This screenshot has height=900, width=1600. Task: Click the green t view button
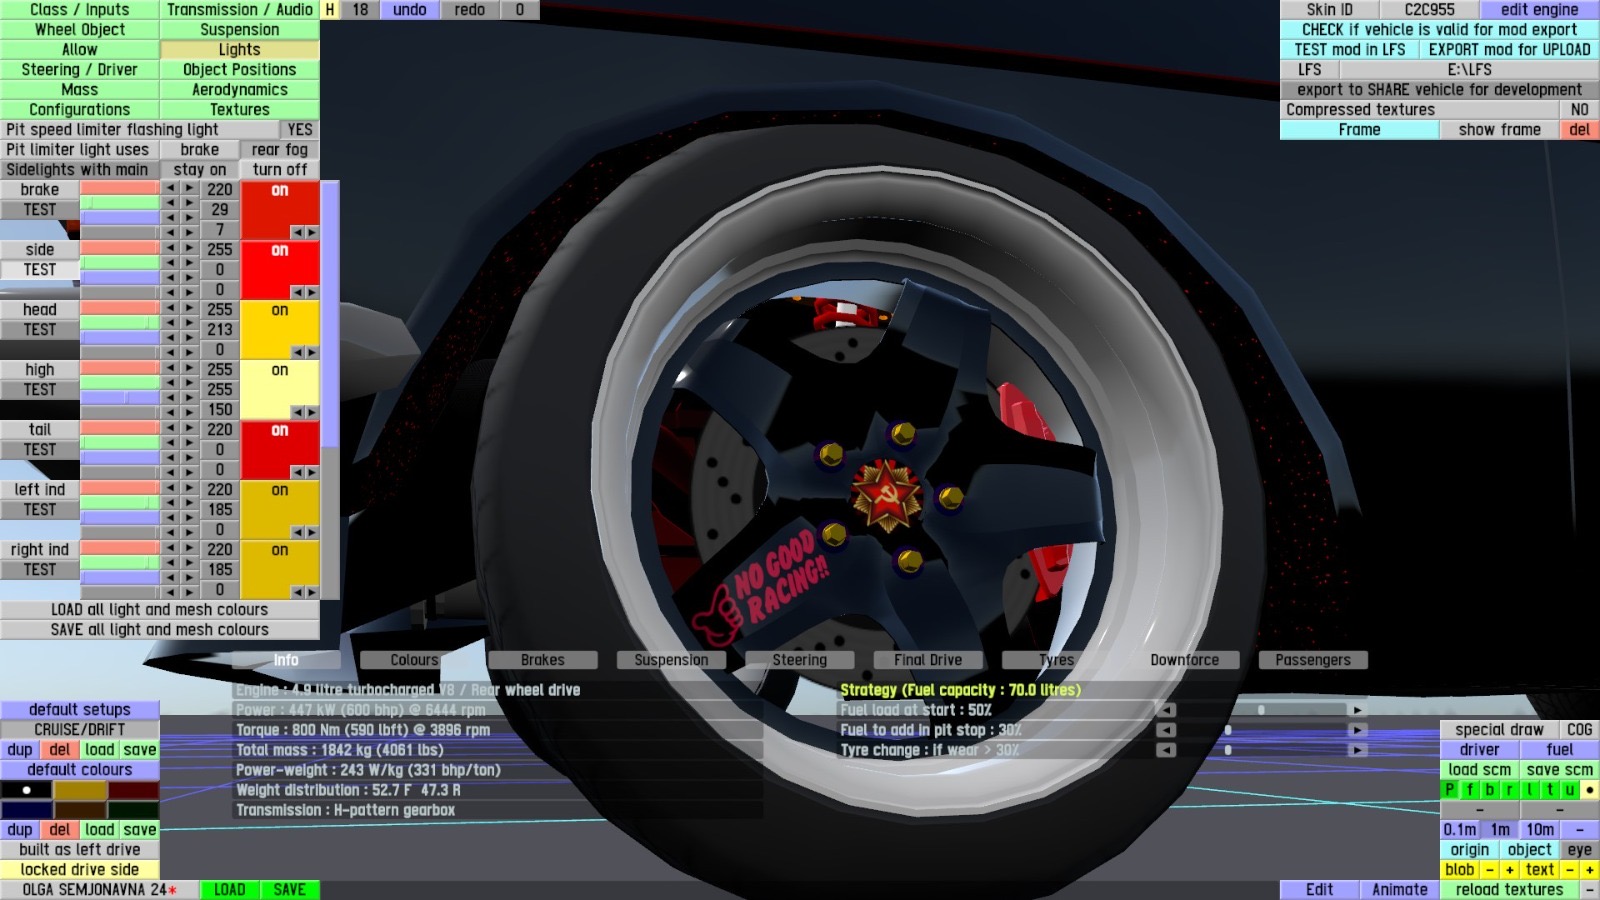click(x=1550, y=789)
